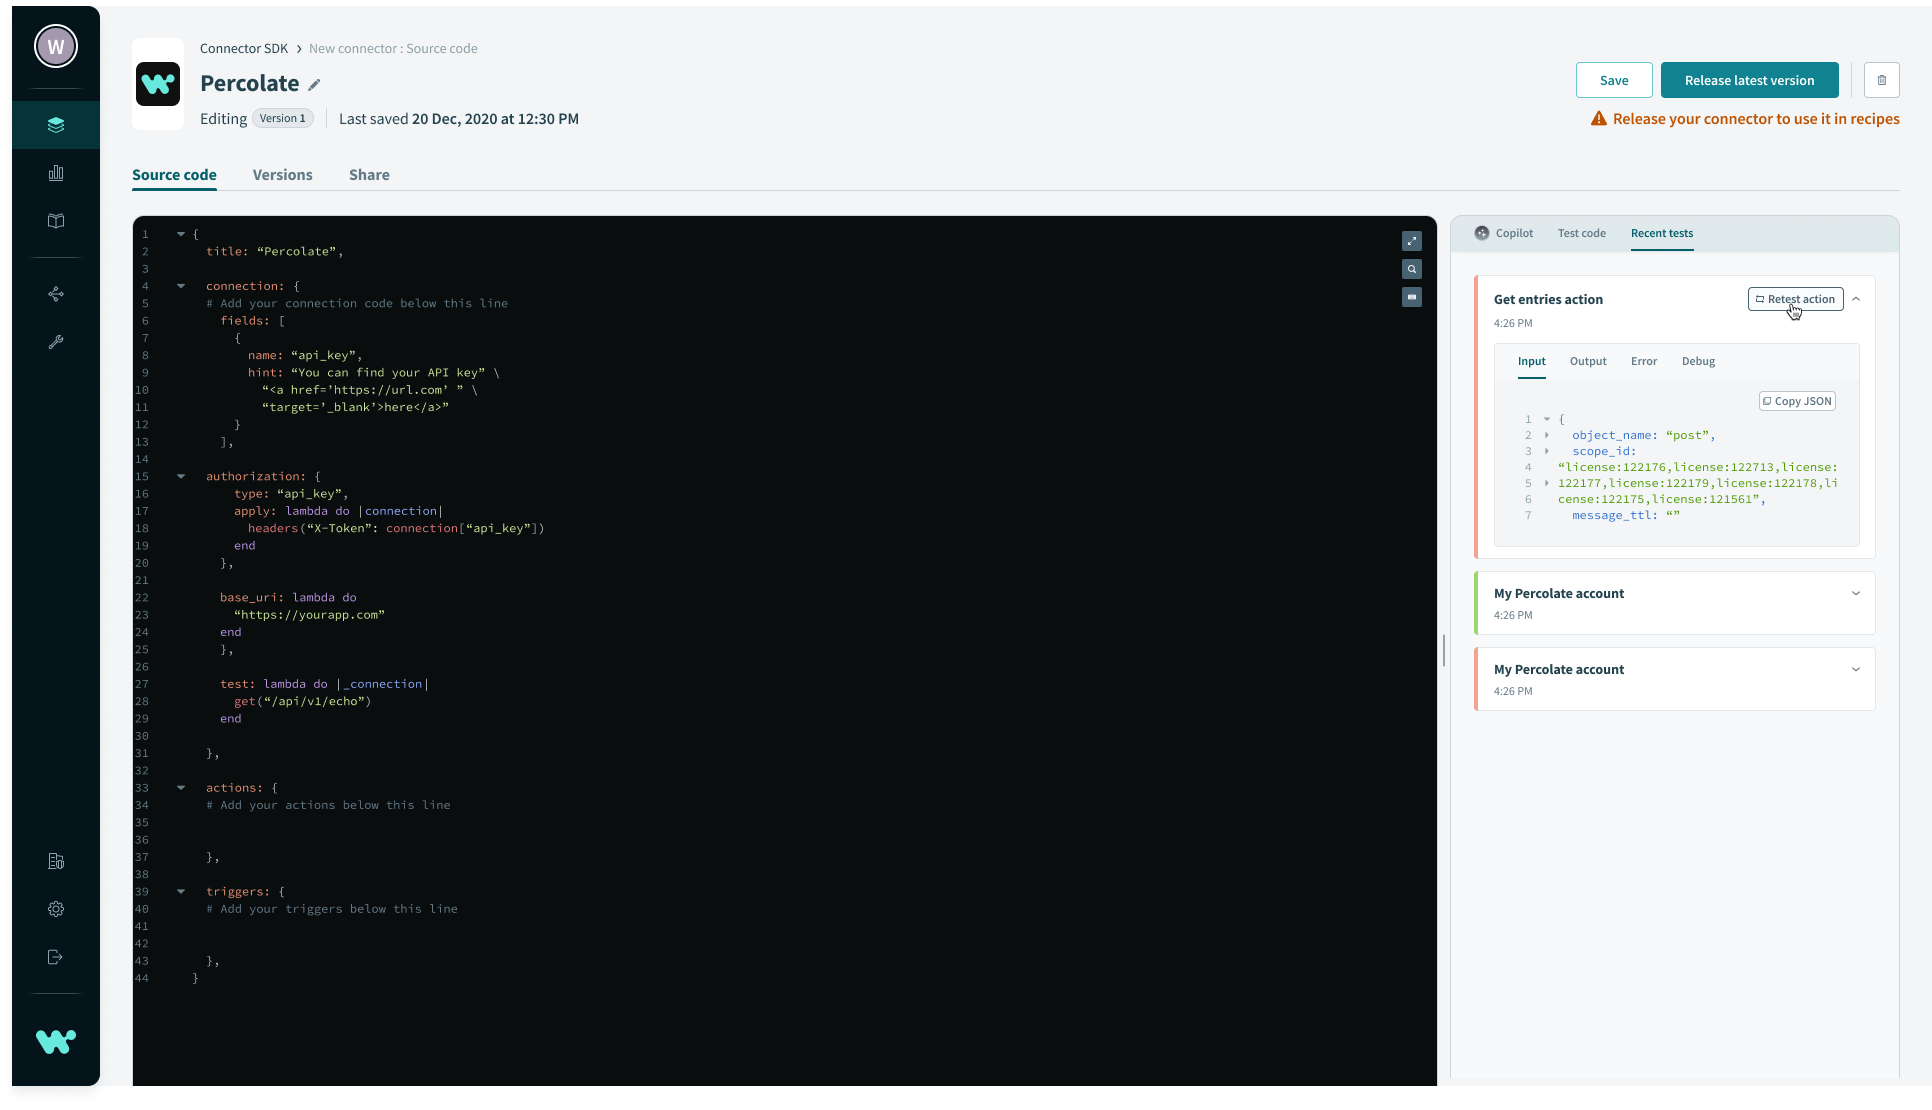Expand code editor to full screen
This screenshot has width=1932, height=1110.
point(1412,241)
